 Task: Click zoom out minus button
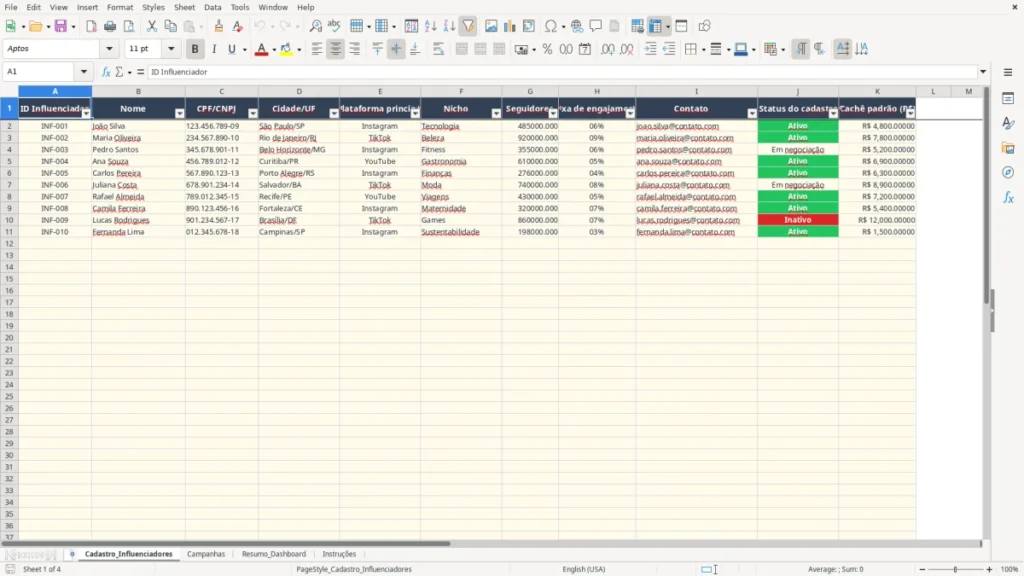tap(922, 569)
